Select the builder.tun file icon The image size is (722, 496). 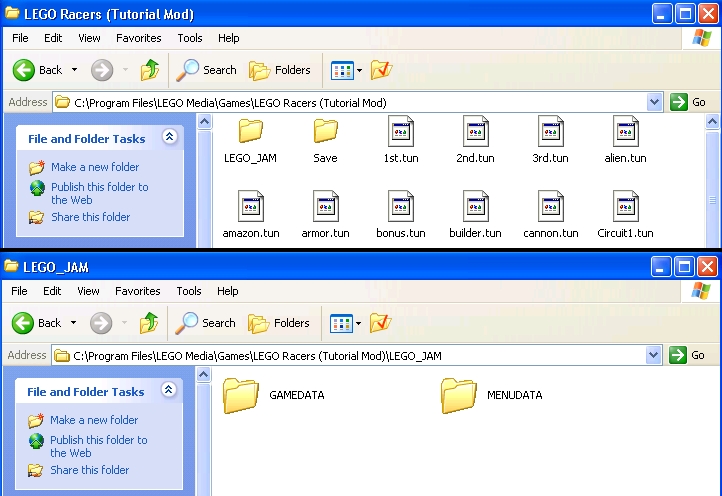(x=475, y=206)
